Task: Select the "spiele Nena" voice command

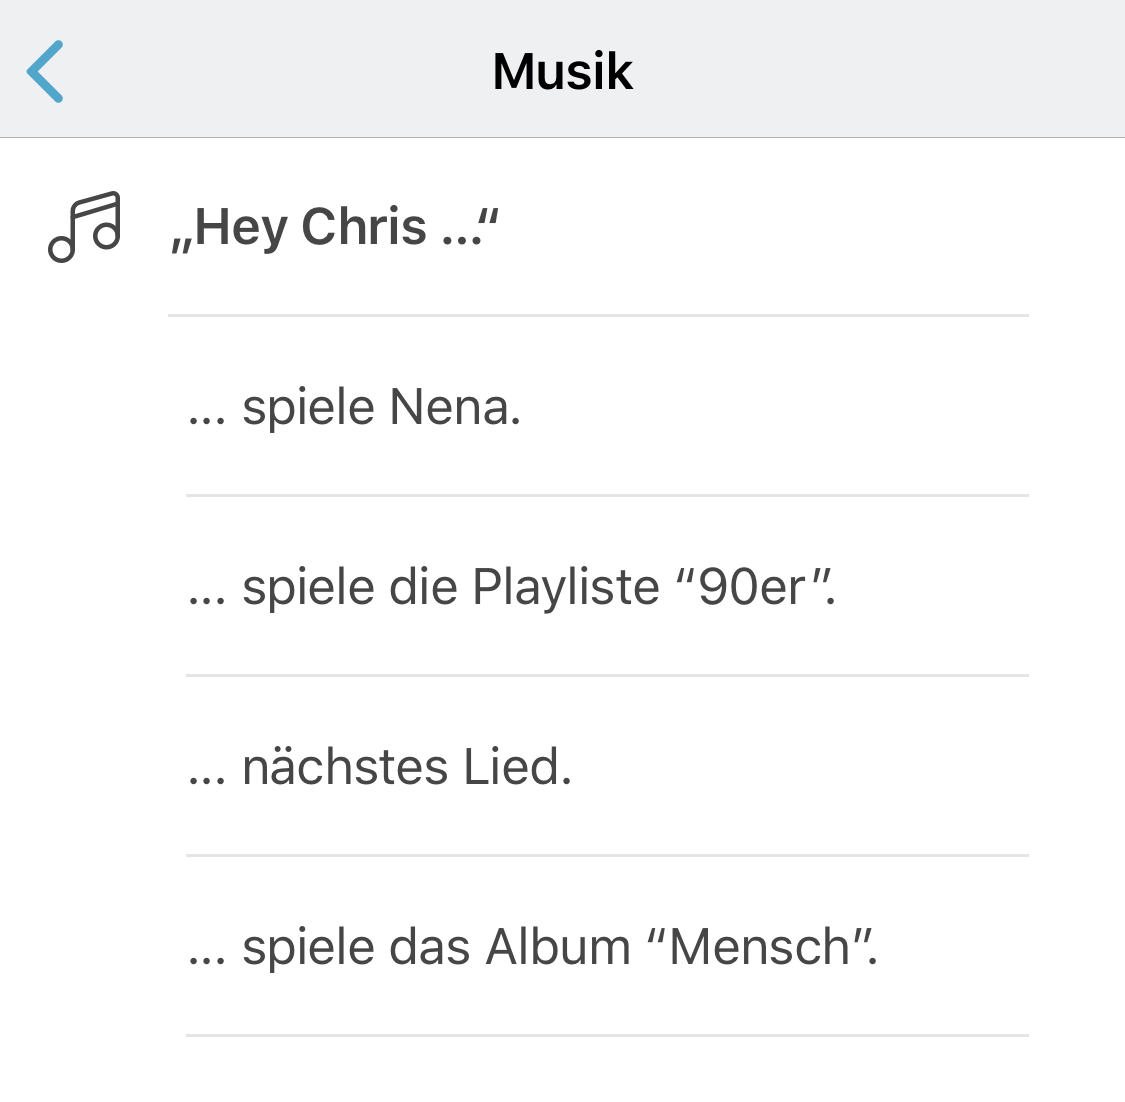Action: pos(607,407)
